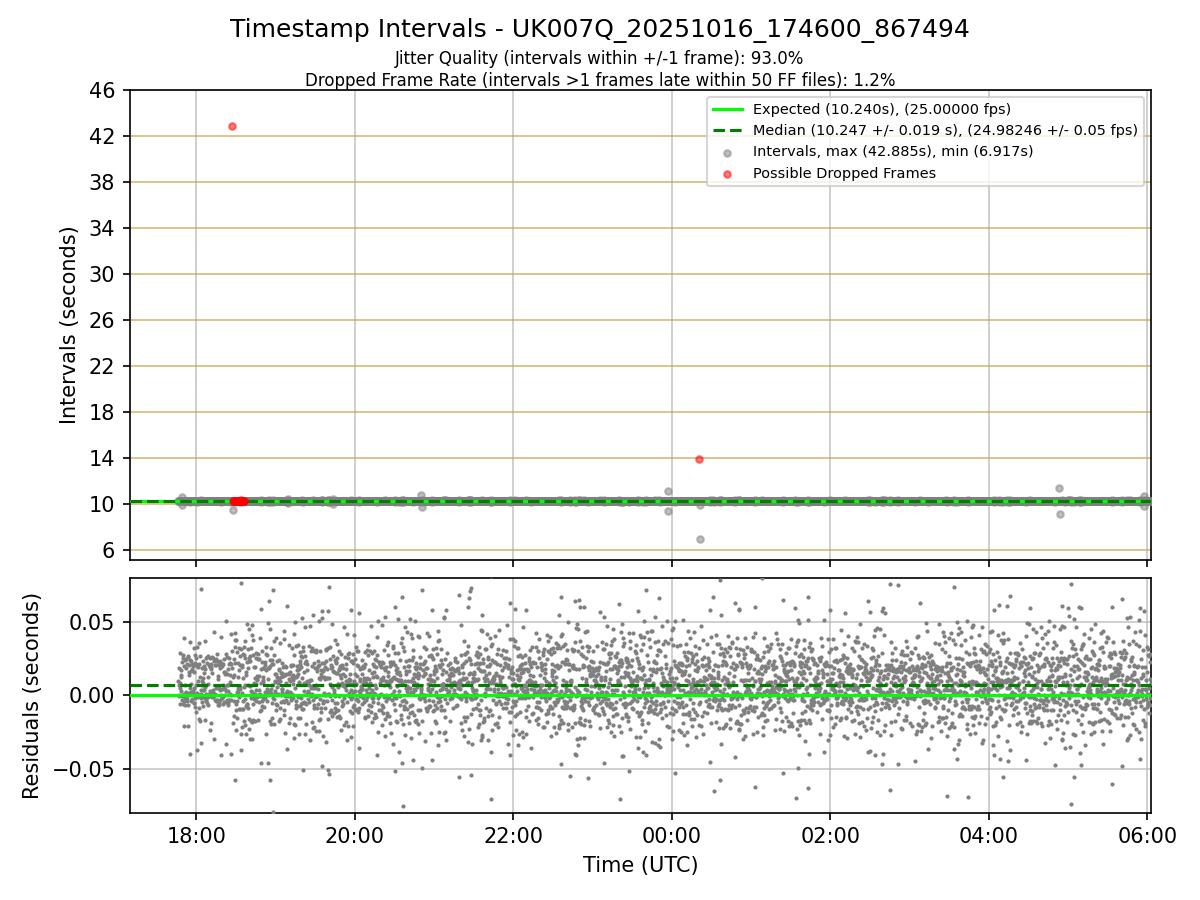Click the "Residuals (seconds)" y-axis label

[32, 696]
